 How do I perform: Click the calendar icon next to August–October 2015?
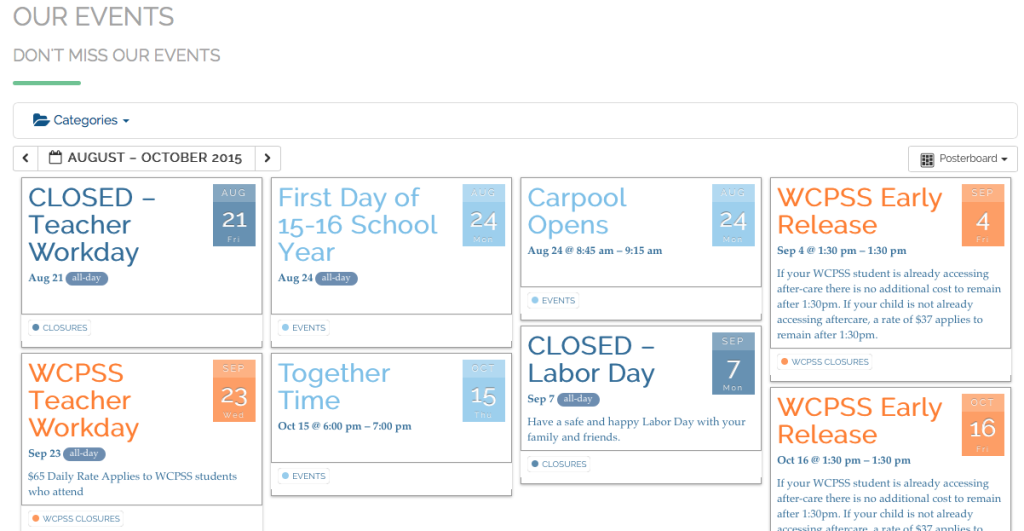(x=56, y=157)
